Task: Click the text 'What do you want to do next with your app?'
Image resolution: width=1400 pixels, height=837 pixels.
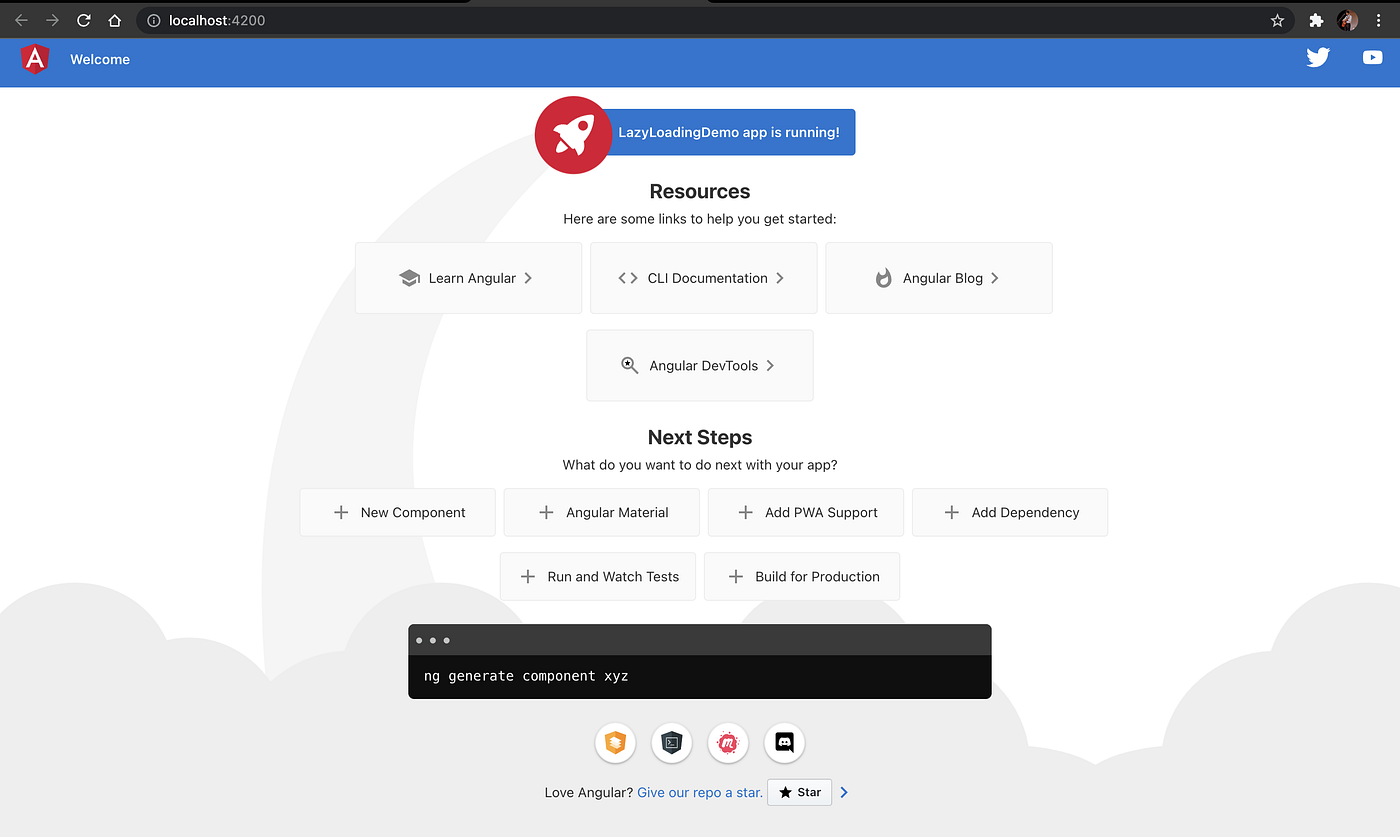Action: (700, 465)
